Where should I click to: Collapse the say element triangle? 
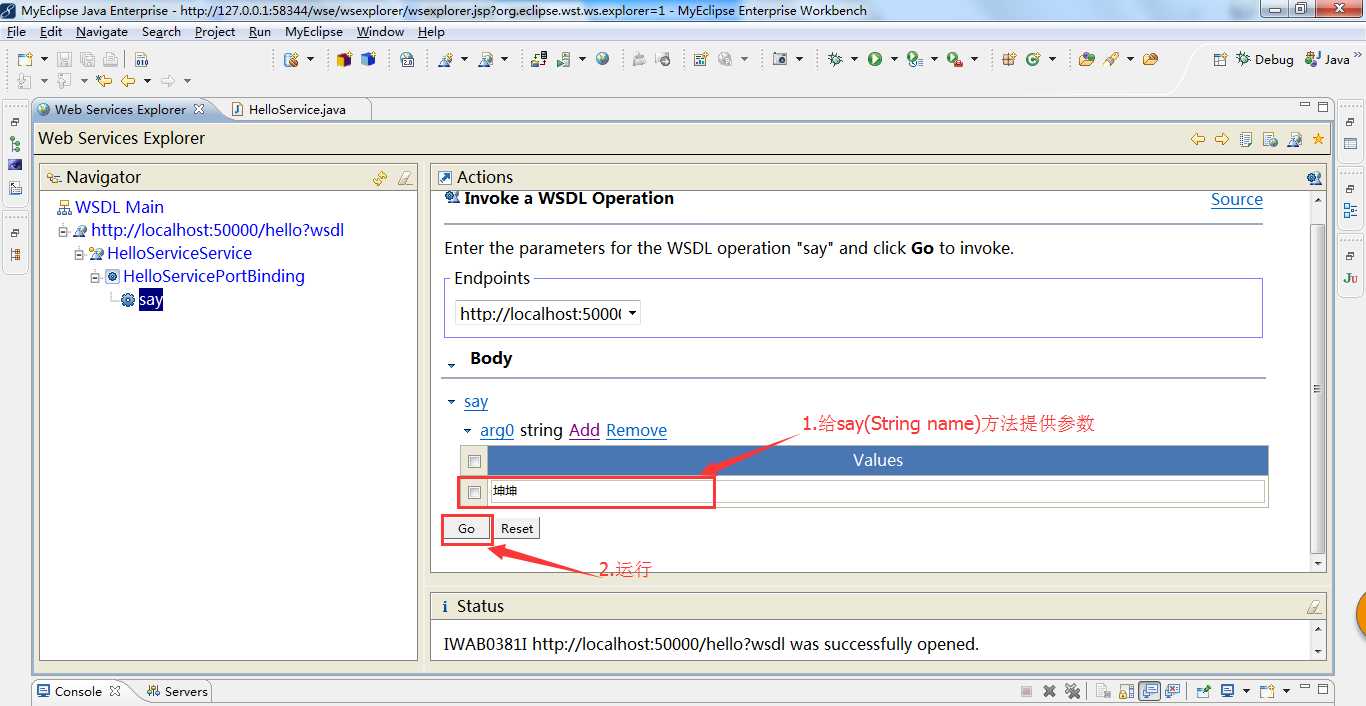pos(452,402)
